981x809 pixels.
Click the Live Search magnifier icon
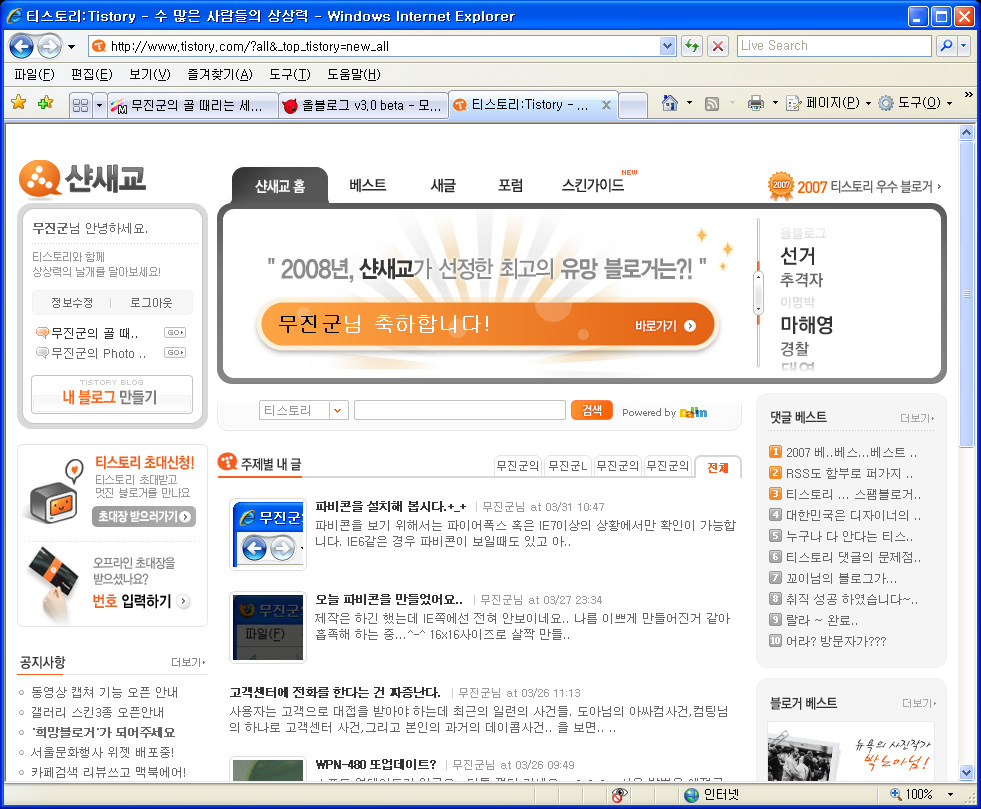point(947,46)
